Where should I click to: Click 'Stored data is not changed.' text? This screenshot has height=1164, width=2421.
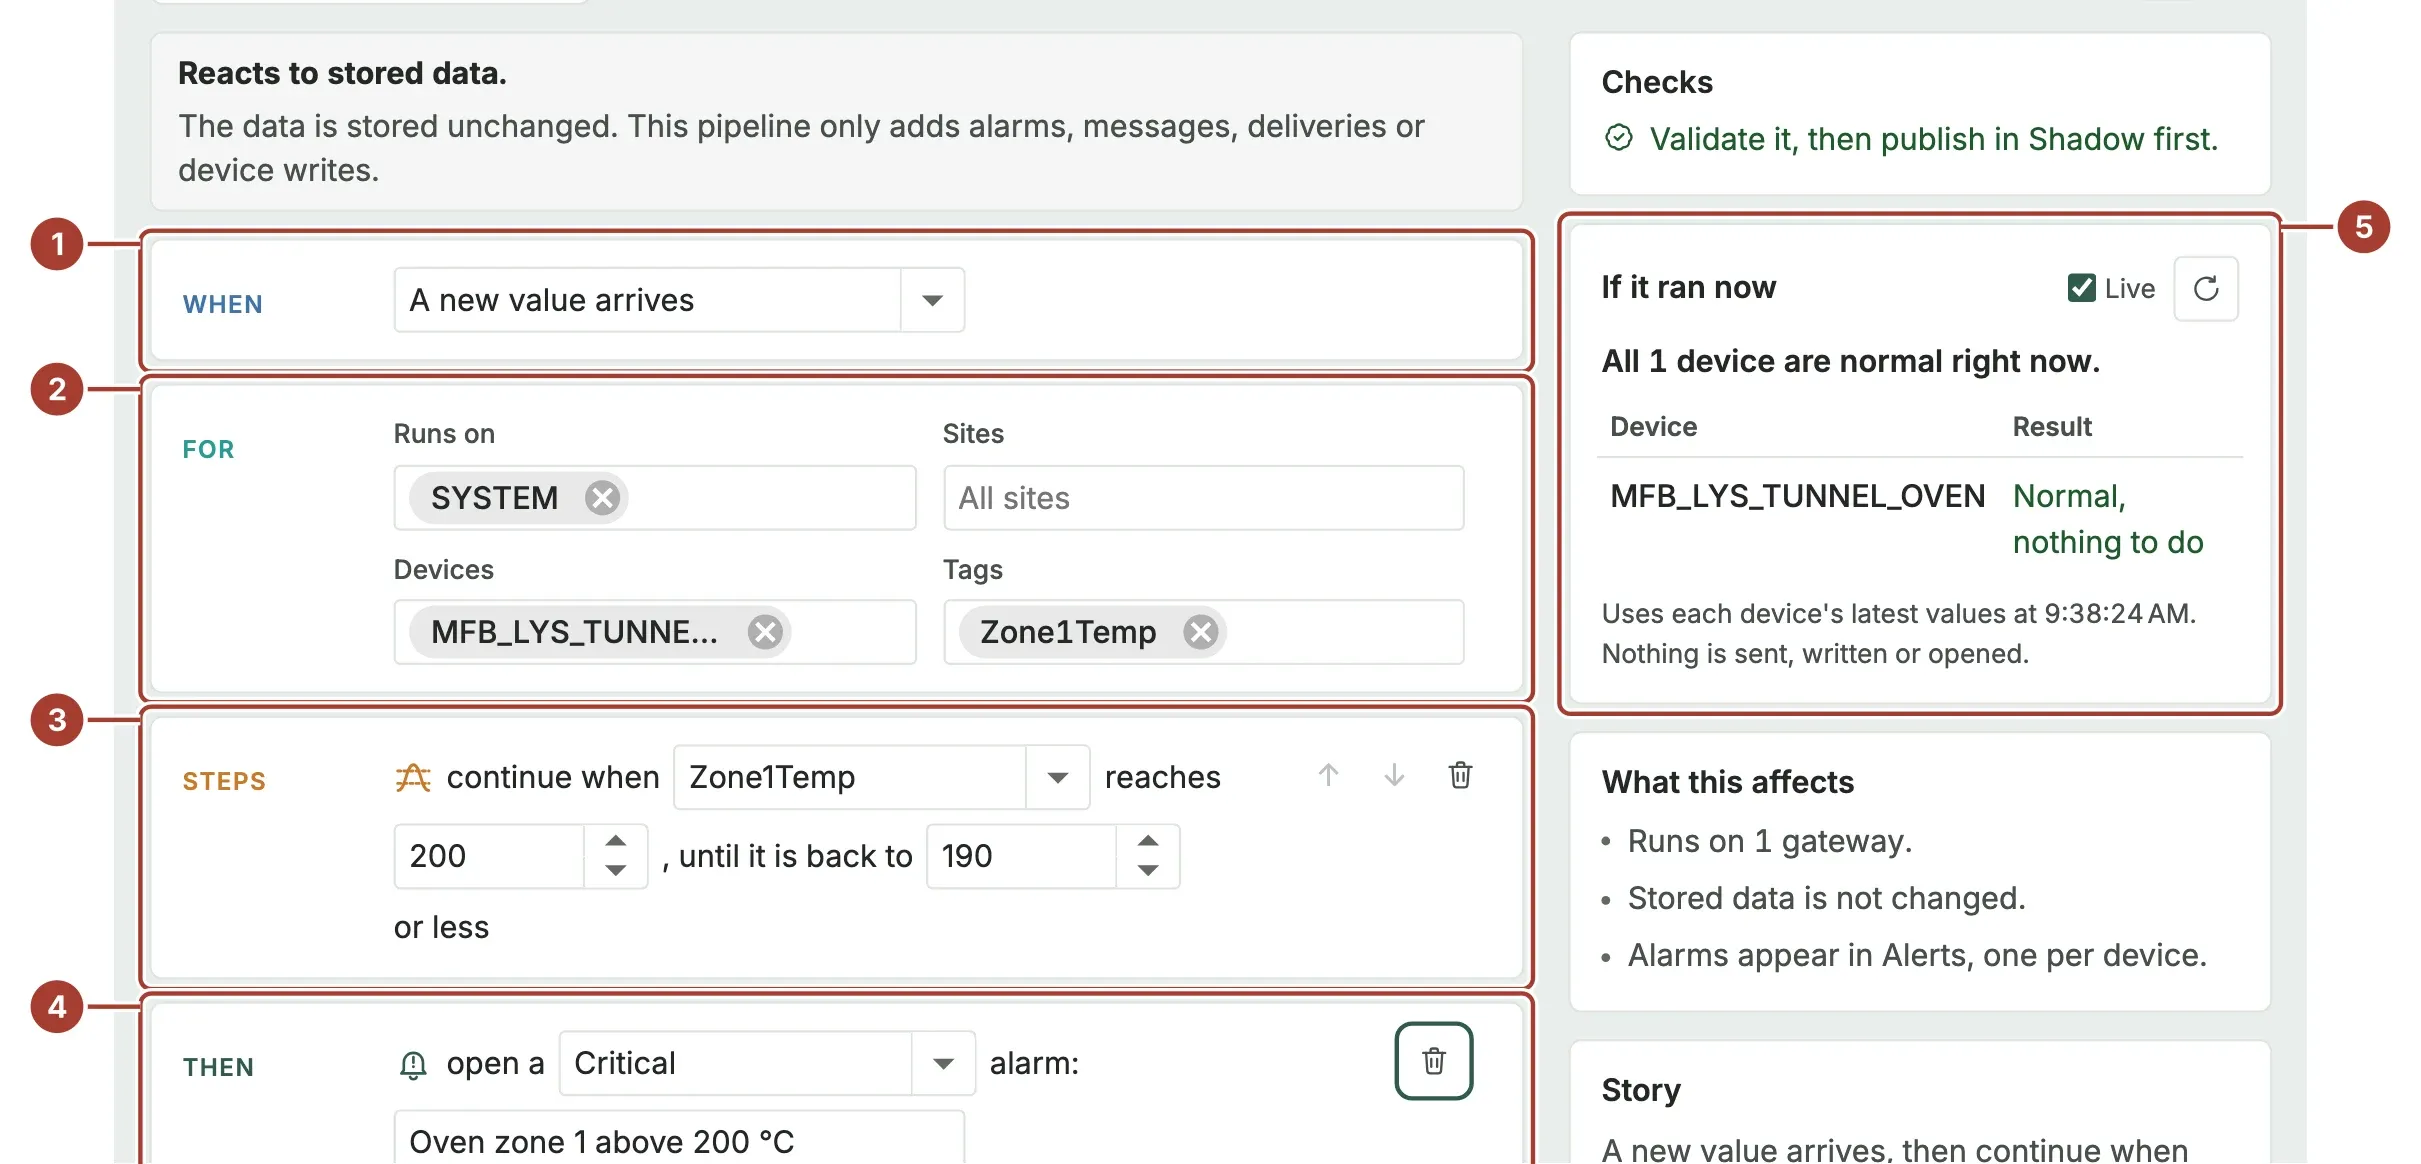1826,898
